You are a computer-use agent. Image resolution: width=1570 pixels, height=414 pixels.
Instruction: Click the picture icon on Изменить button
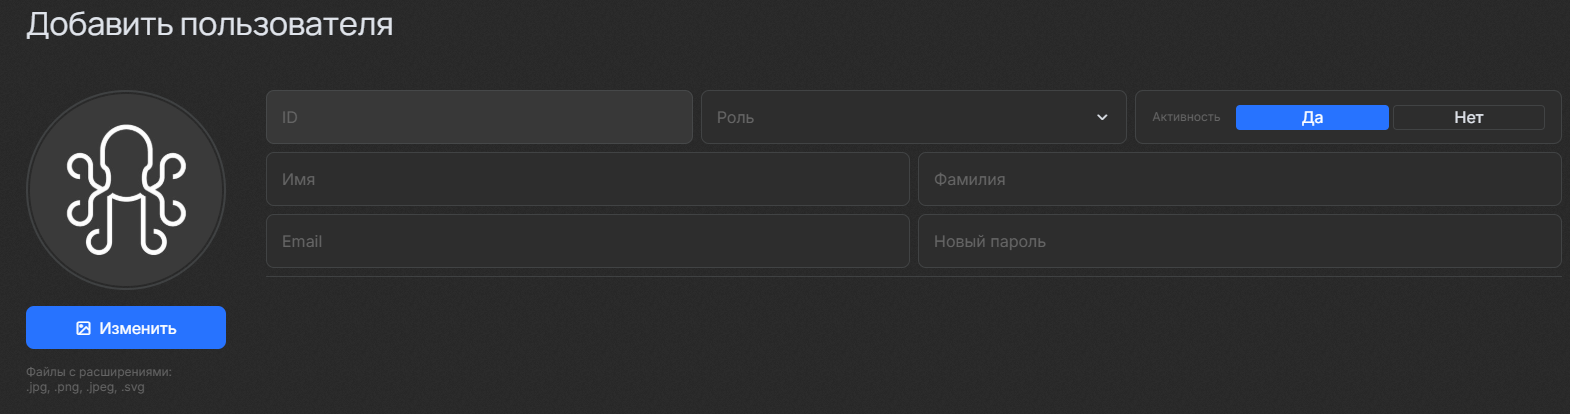click(x=84, y=328)
